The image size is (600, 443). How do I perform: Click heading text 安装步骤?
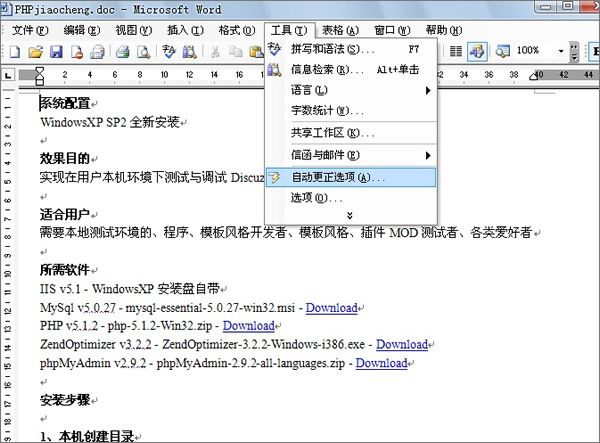click(65, 400)
